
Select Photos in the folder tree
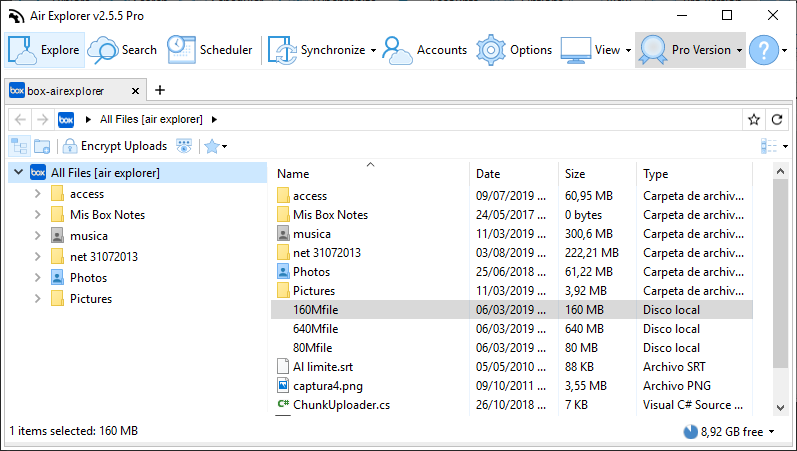click(88, 278)
